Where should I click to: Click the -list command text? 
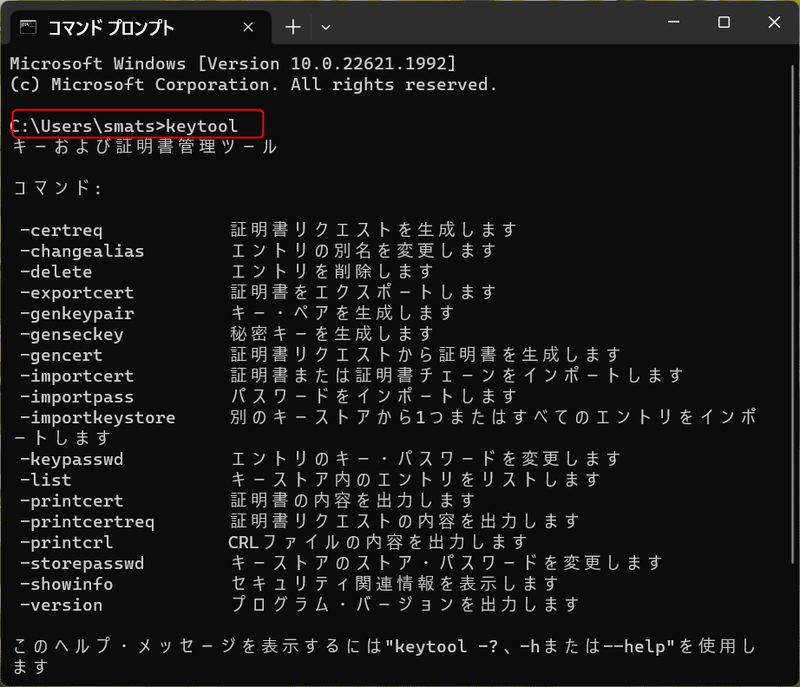coord(44,479)
